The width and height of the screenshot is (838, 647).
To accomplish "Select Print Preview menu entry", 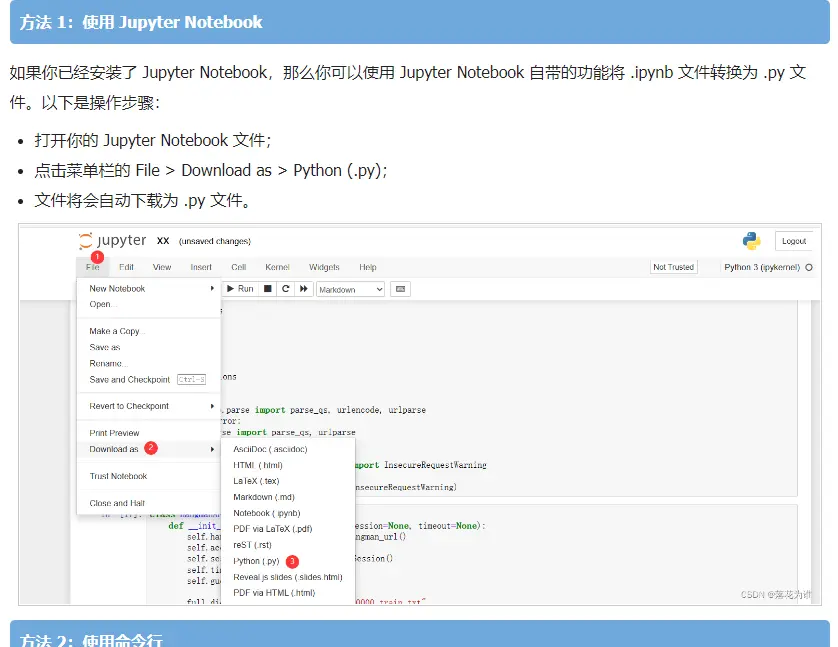I will click(x=149, y=433).
